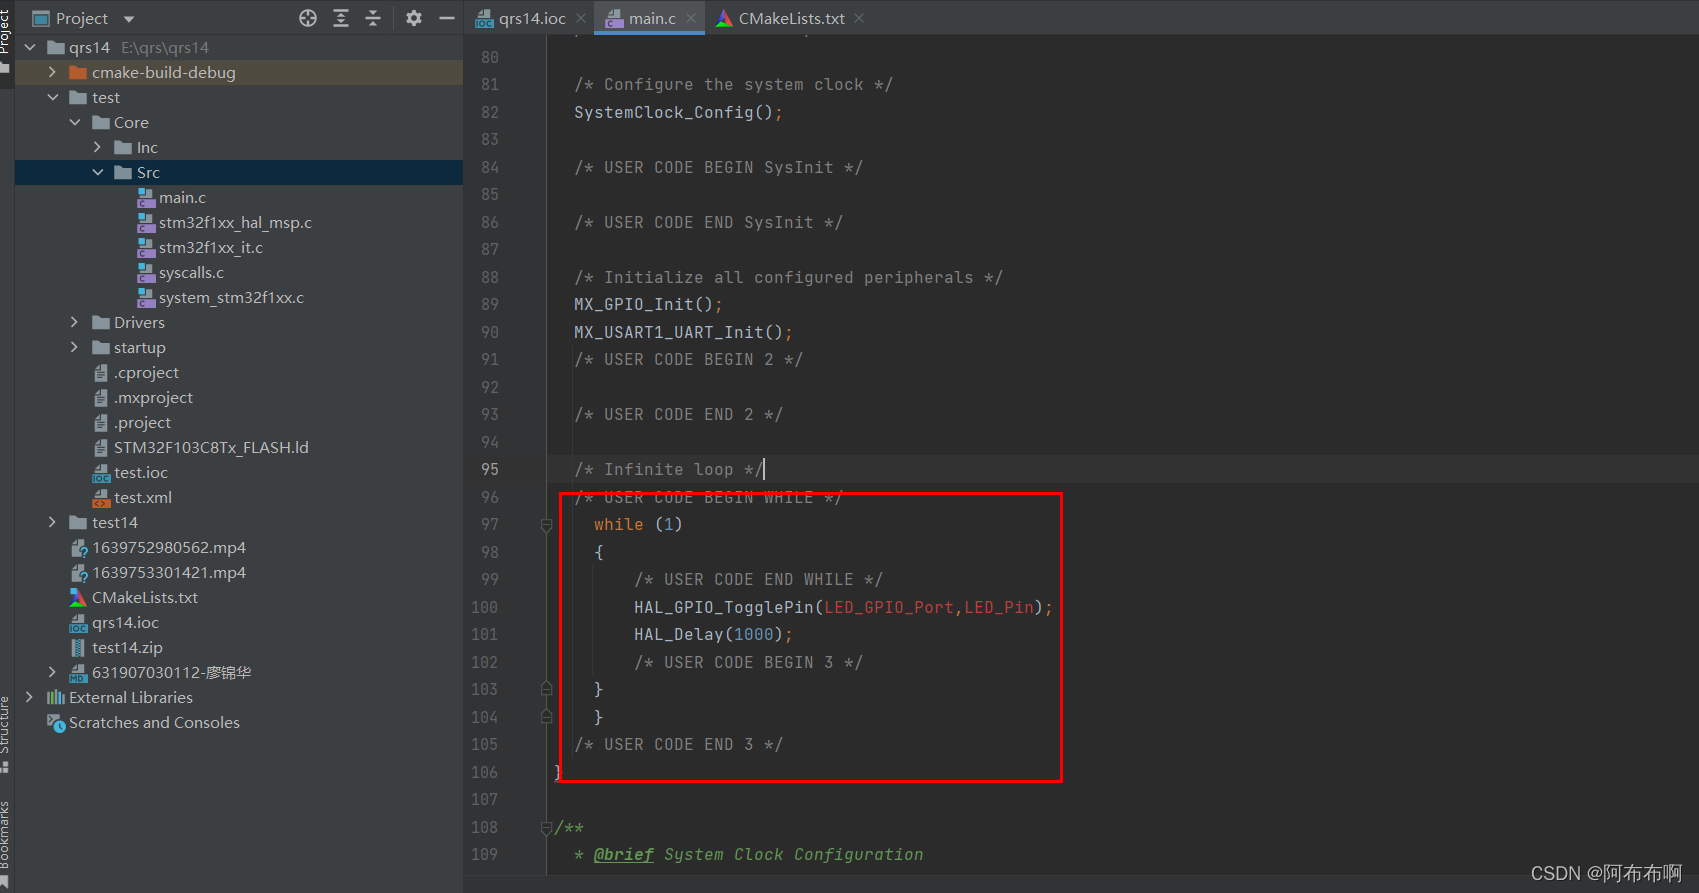Collapse the Src folder node
The width and height of the screenshot is (1699, 893).
click(98, 172)
